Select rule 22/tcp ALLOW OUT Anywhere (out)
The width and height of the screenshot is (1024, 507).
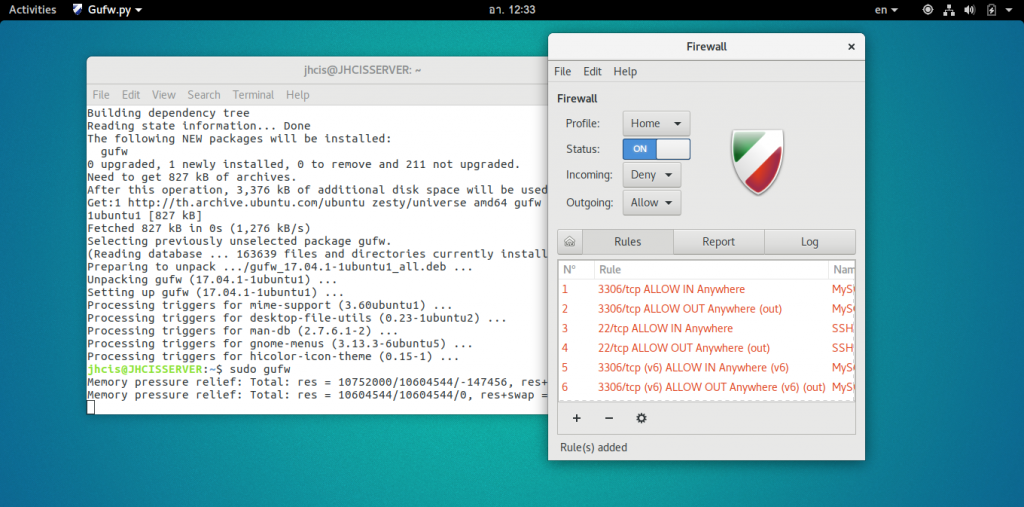(707, 348)
